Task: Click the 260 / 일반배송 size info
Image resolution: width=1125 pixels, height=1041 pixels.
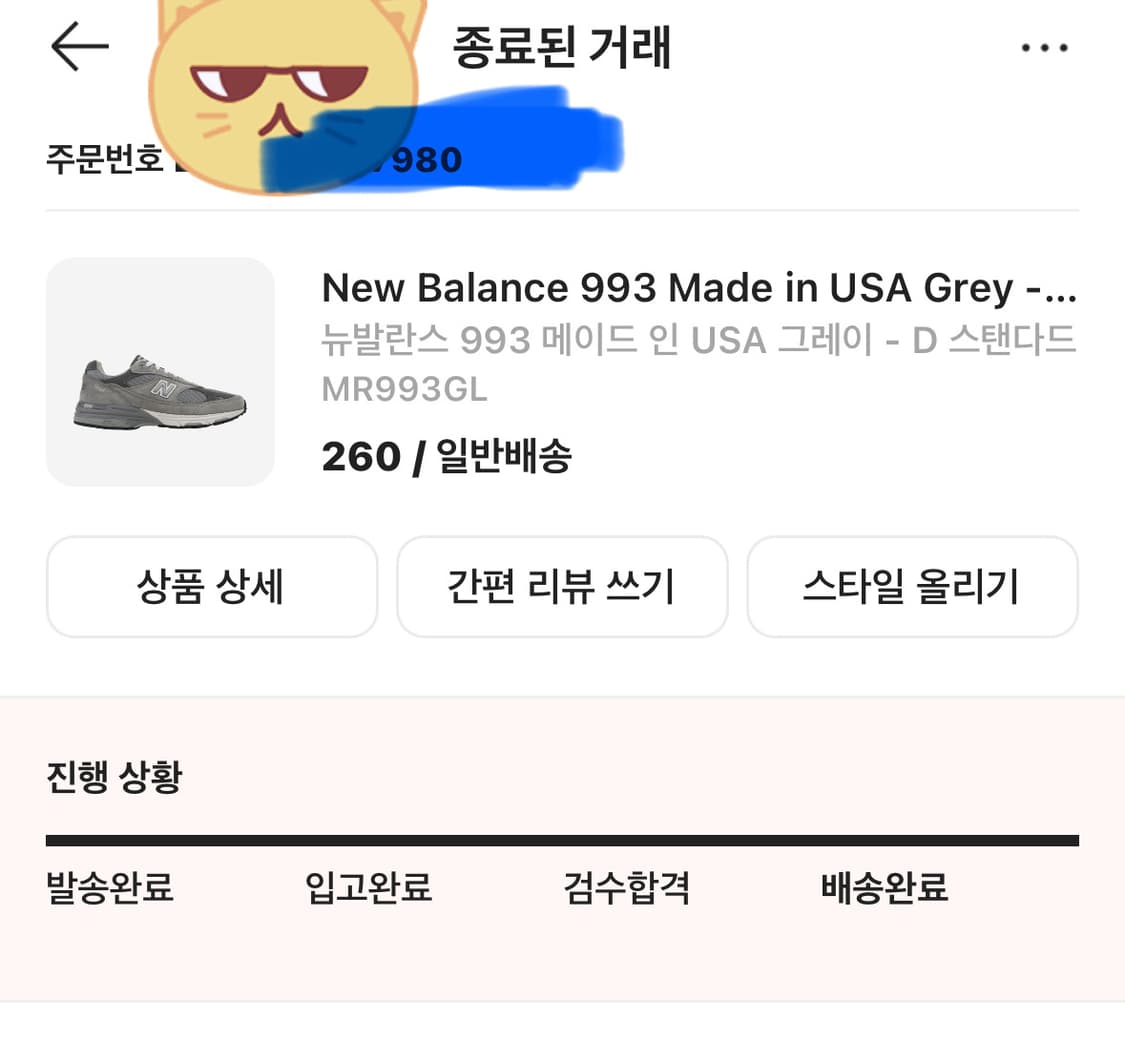Action: (x=447, y=456)
